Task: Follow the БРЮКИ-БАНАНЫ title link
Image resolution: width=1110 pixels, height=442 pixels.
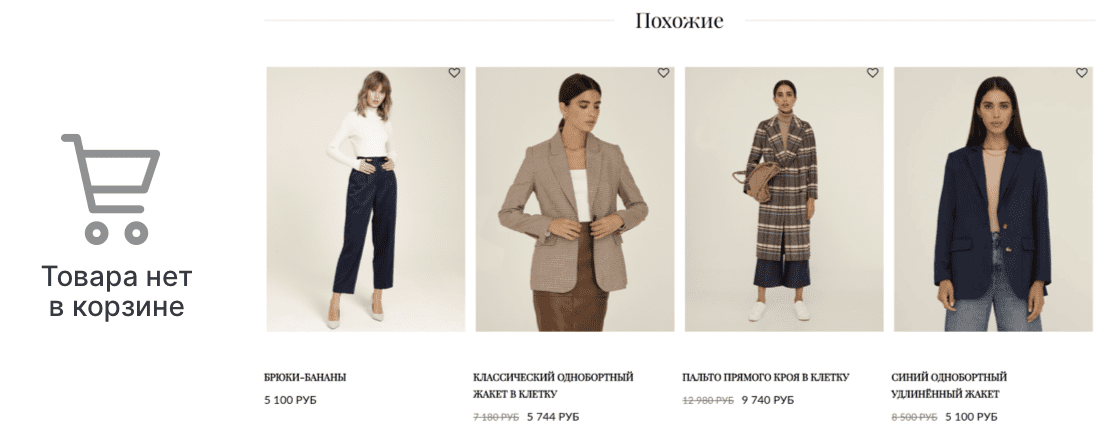Action: [305, 378]
